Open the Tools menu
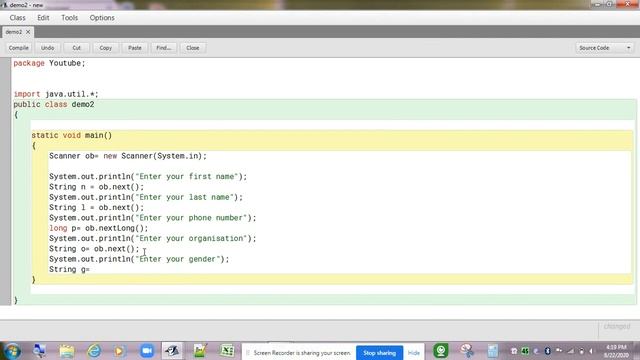 (x=69, y=18)
